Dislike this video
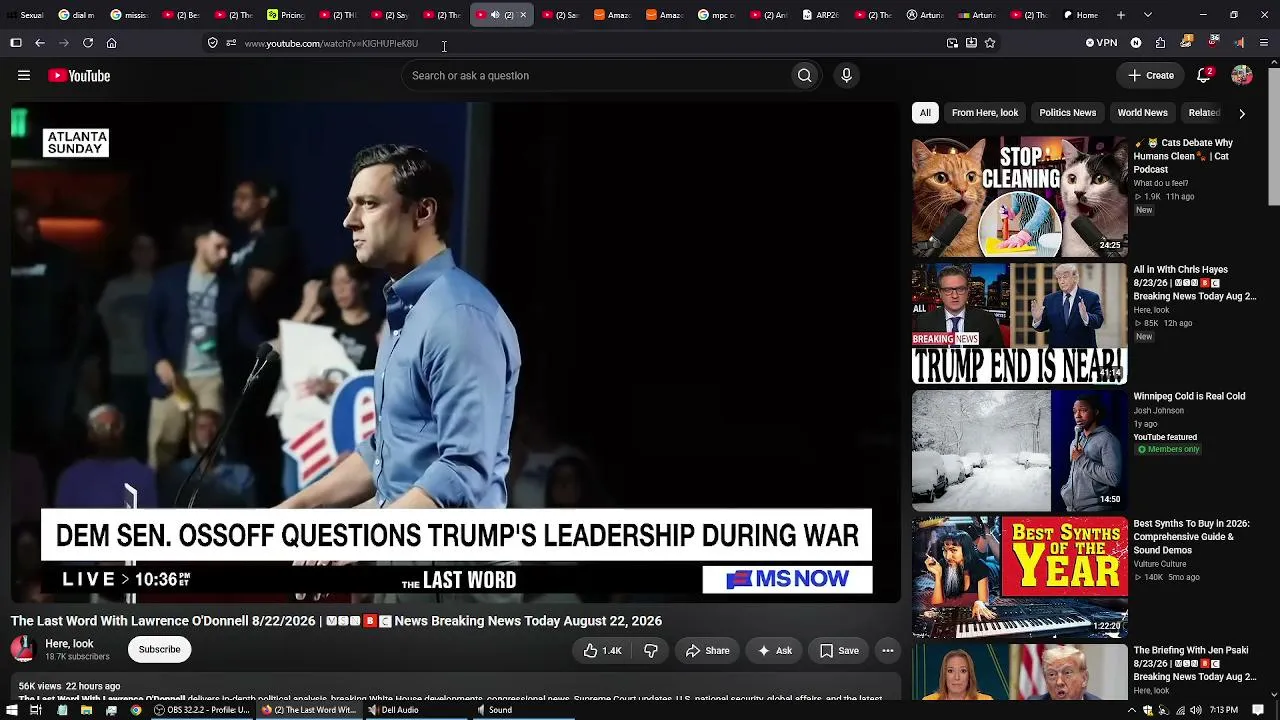The image size is (1280, 720). tap(651, 651)
